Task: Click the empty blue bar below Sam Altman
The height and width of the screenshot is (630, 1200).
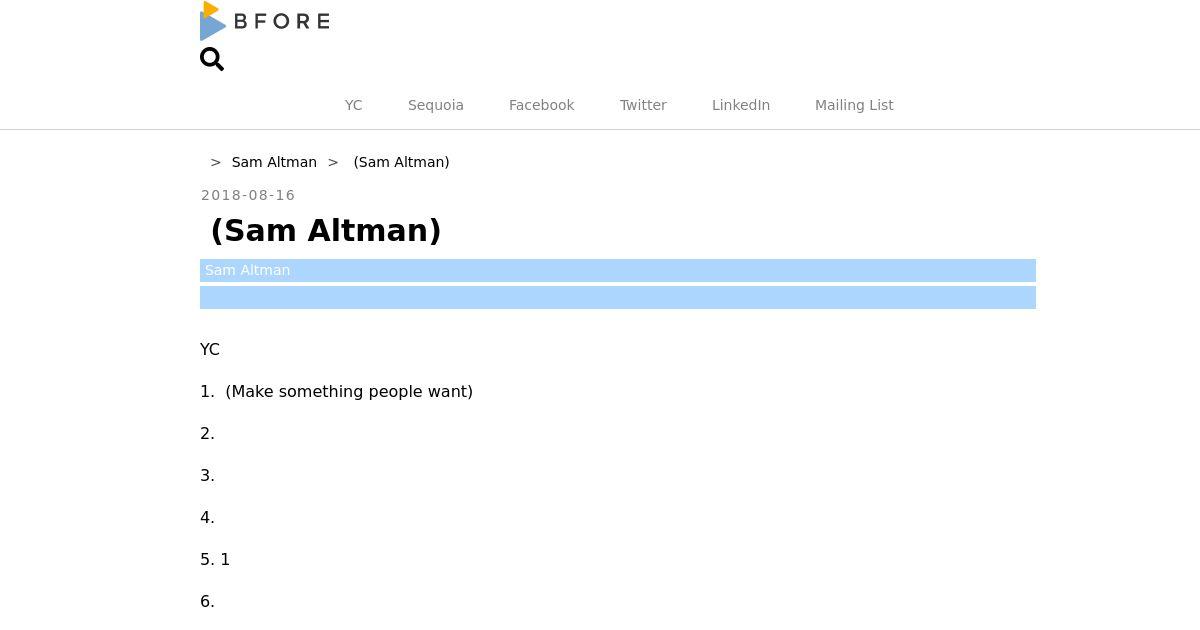Action: click(x=617, y=297)
